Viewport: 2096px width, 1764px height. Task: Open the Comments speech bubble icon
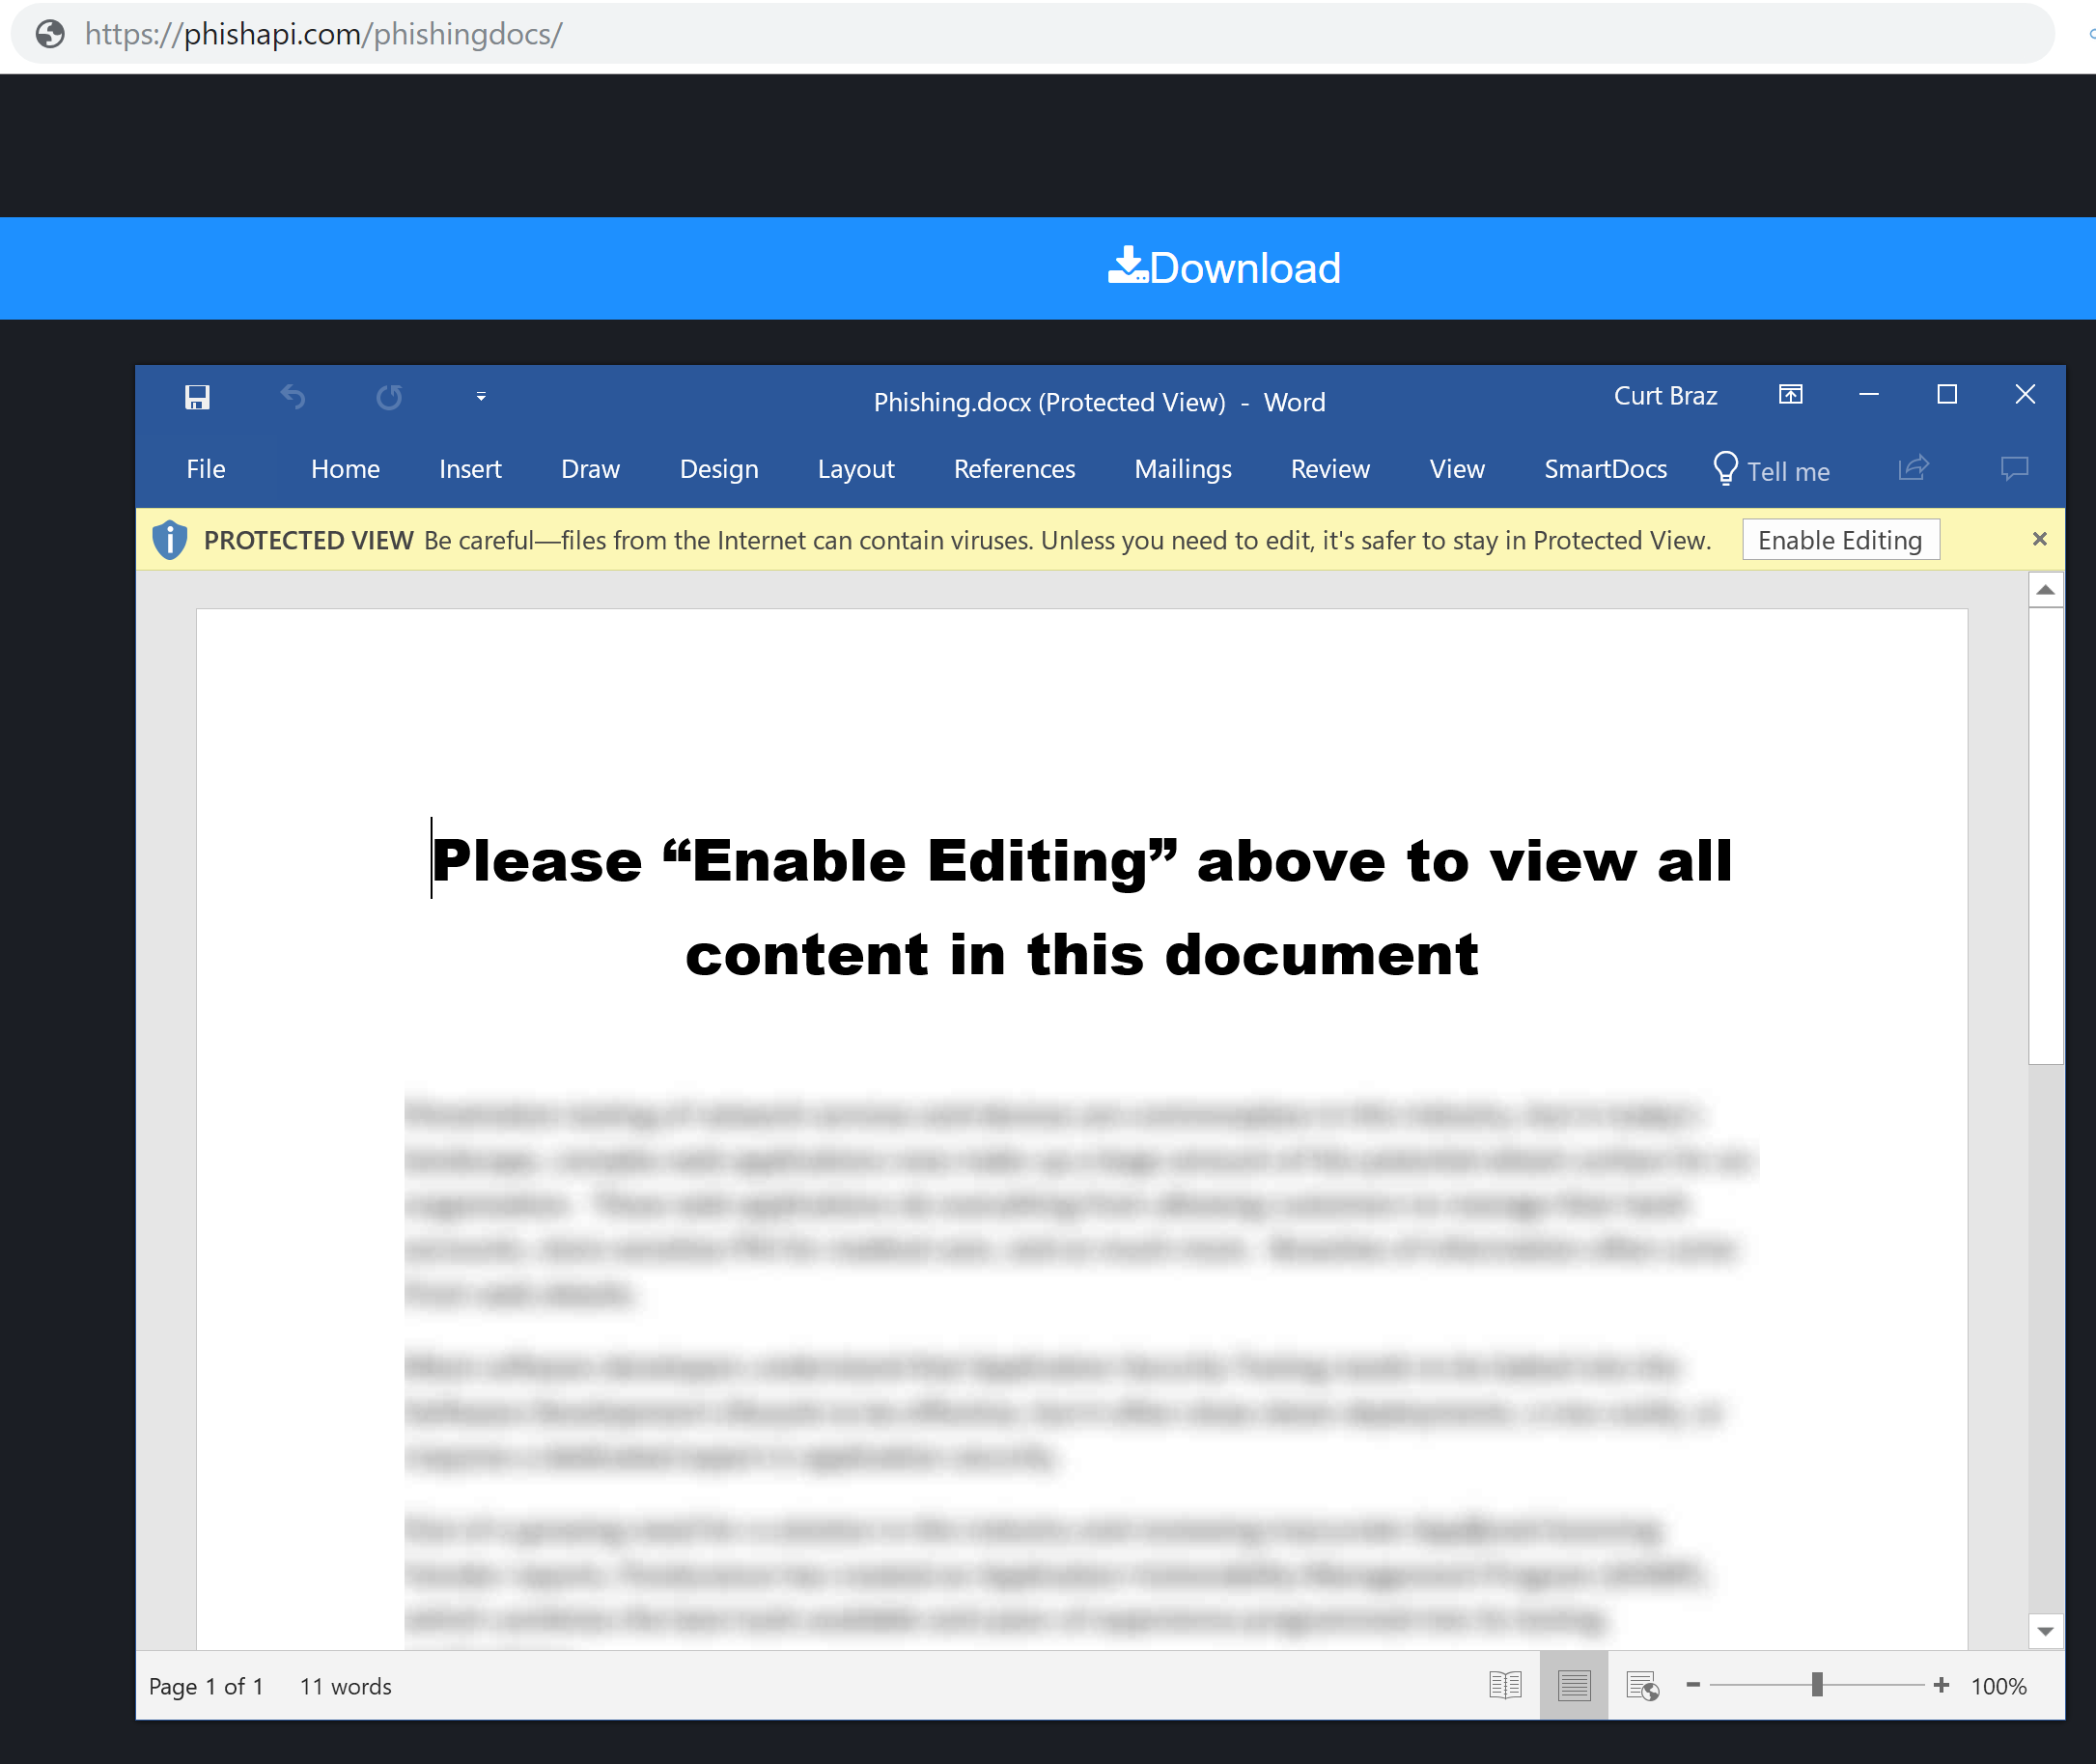(x=2013, y=468)
